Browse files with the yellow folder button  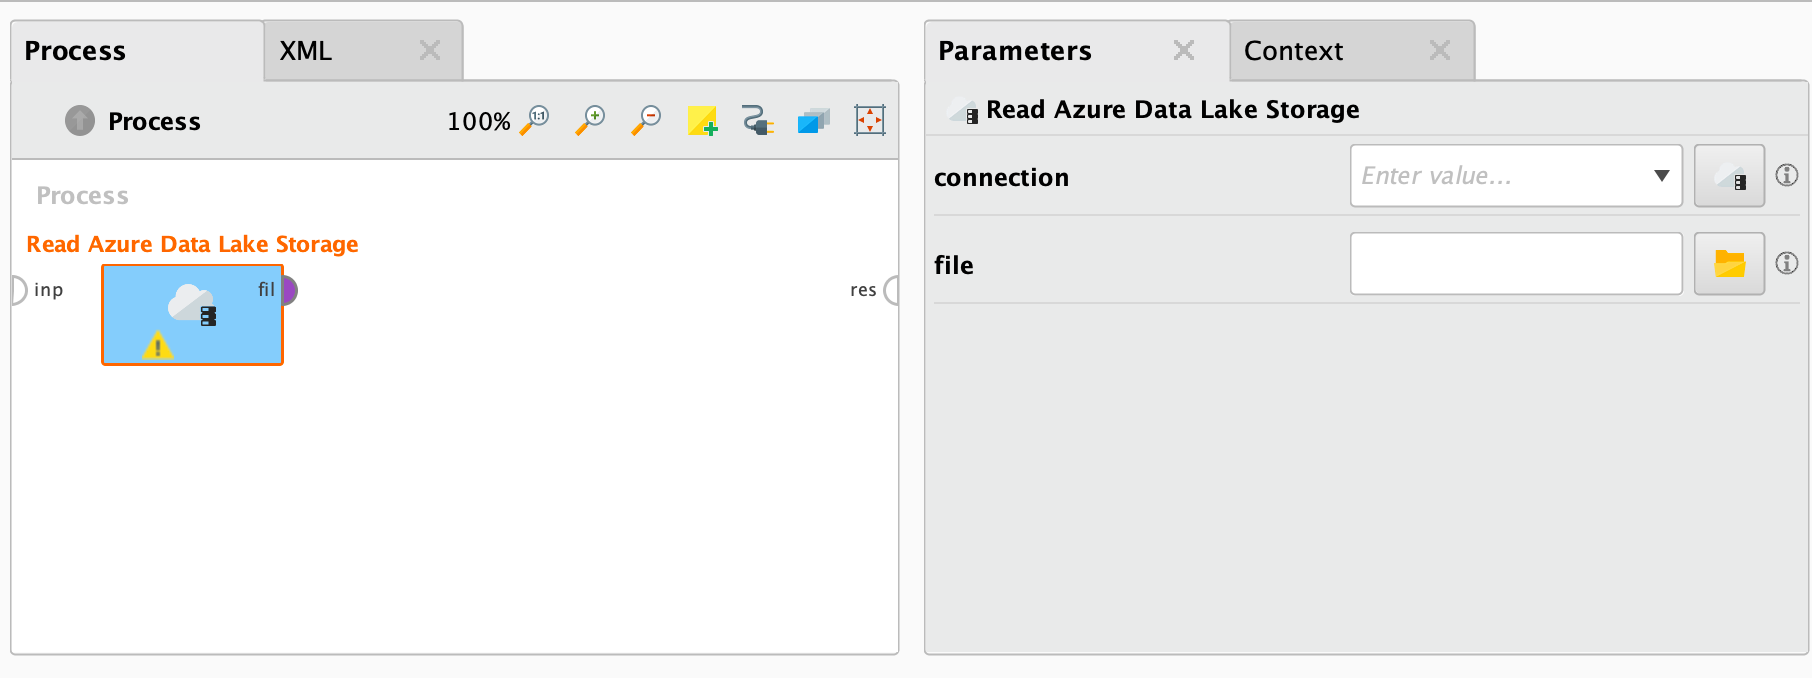(x=1729, y=264)
